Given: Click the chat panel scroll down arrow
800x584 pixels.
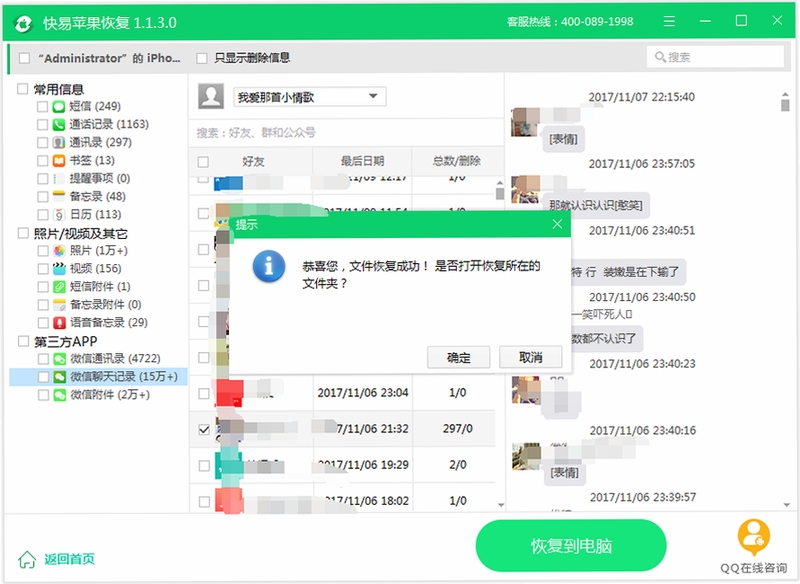Looking at the screenshot, I should [x=786, y=505].
